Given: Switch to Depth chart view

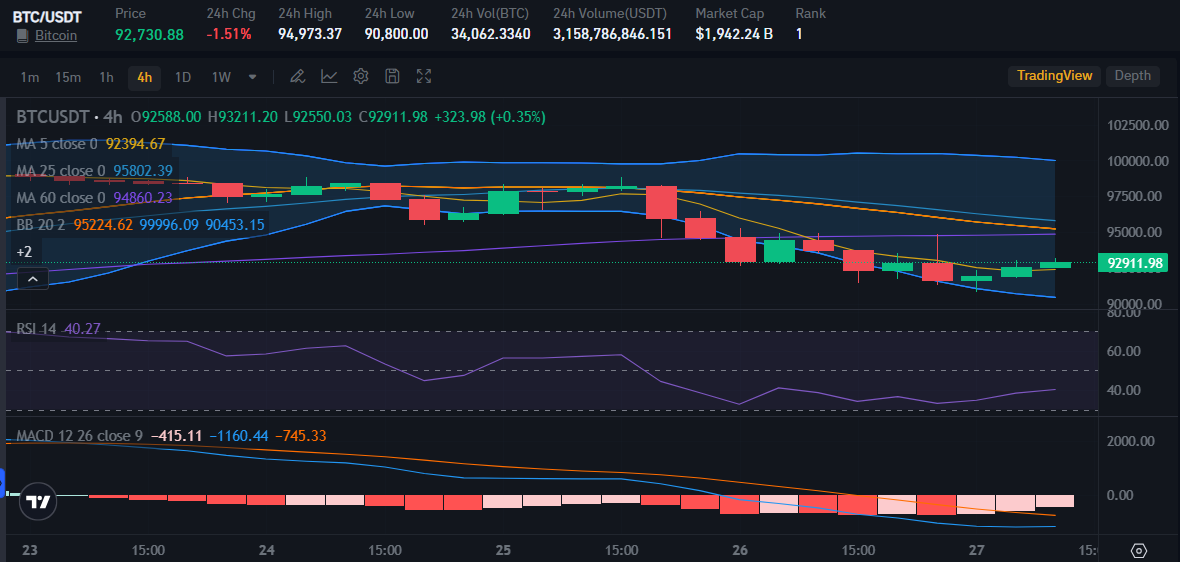Looking at the screenshot, I should coord(1133,75).
